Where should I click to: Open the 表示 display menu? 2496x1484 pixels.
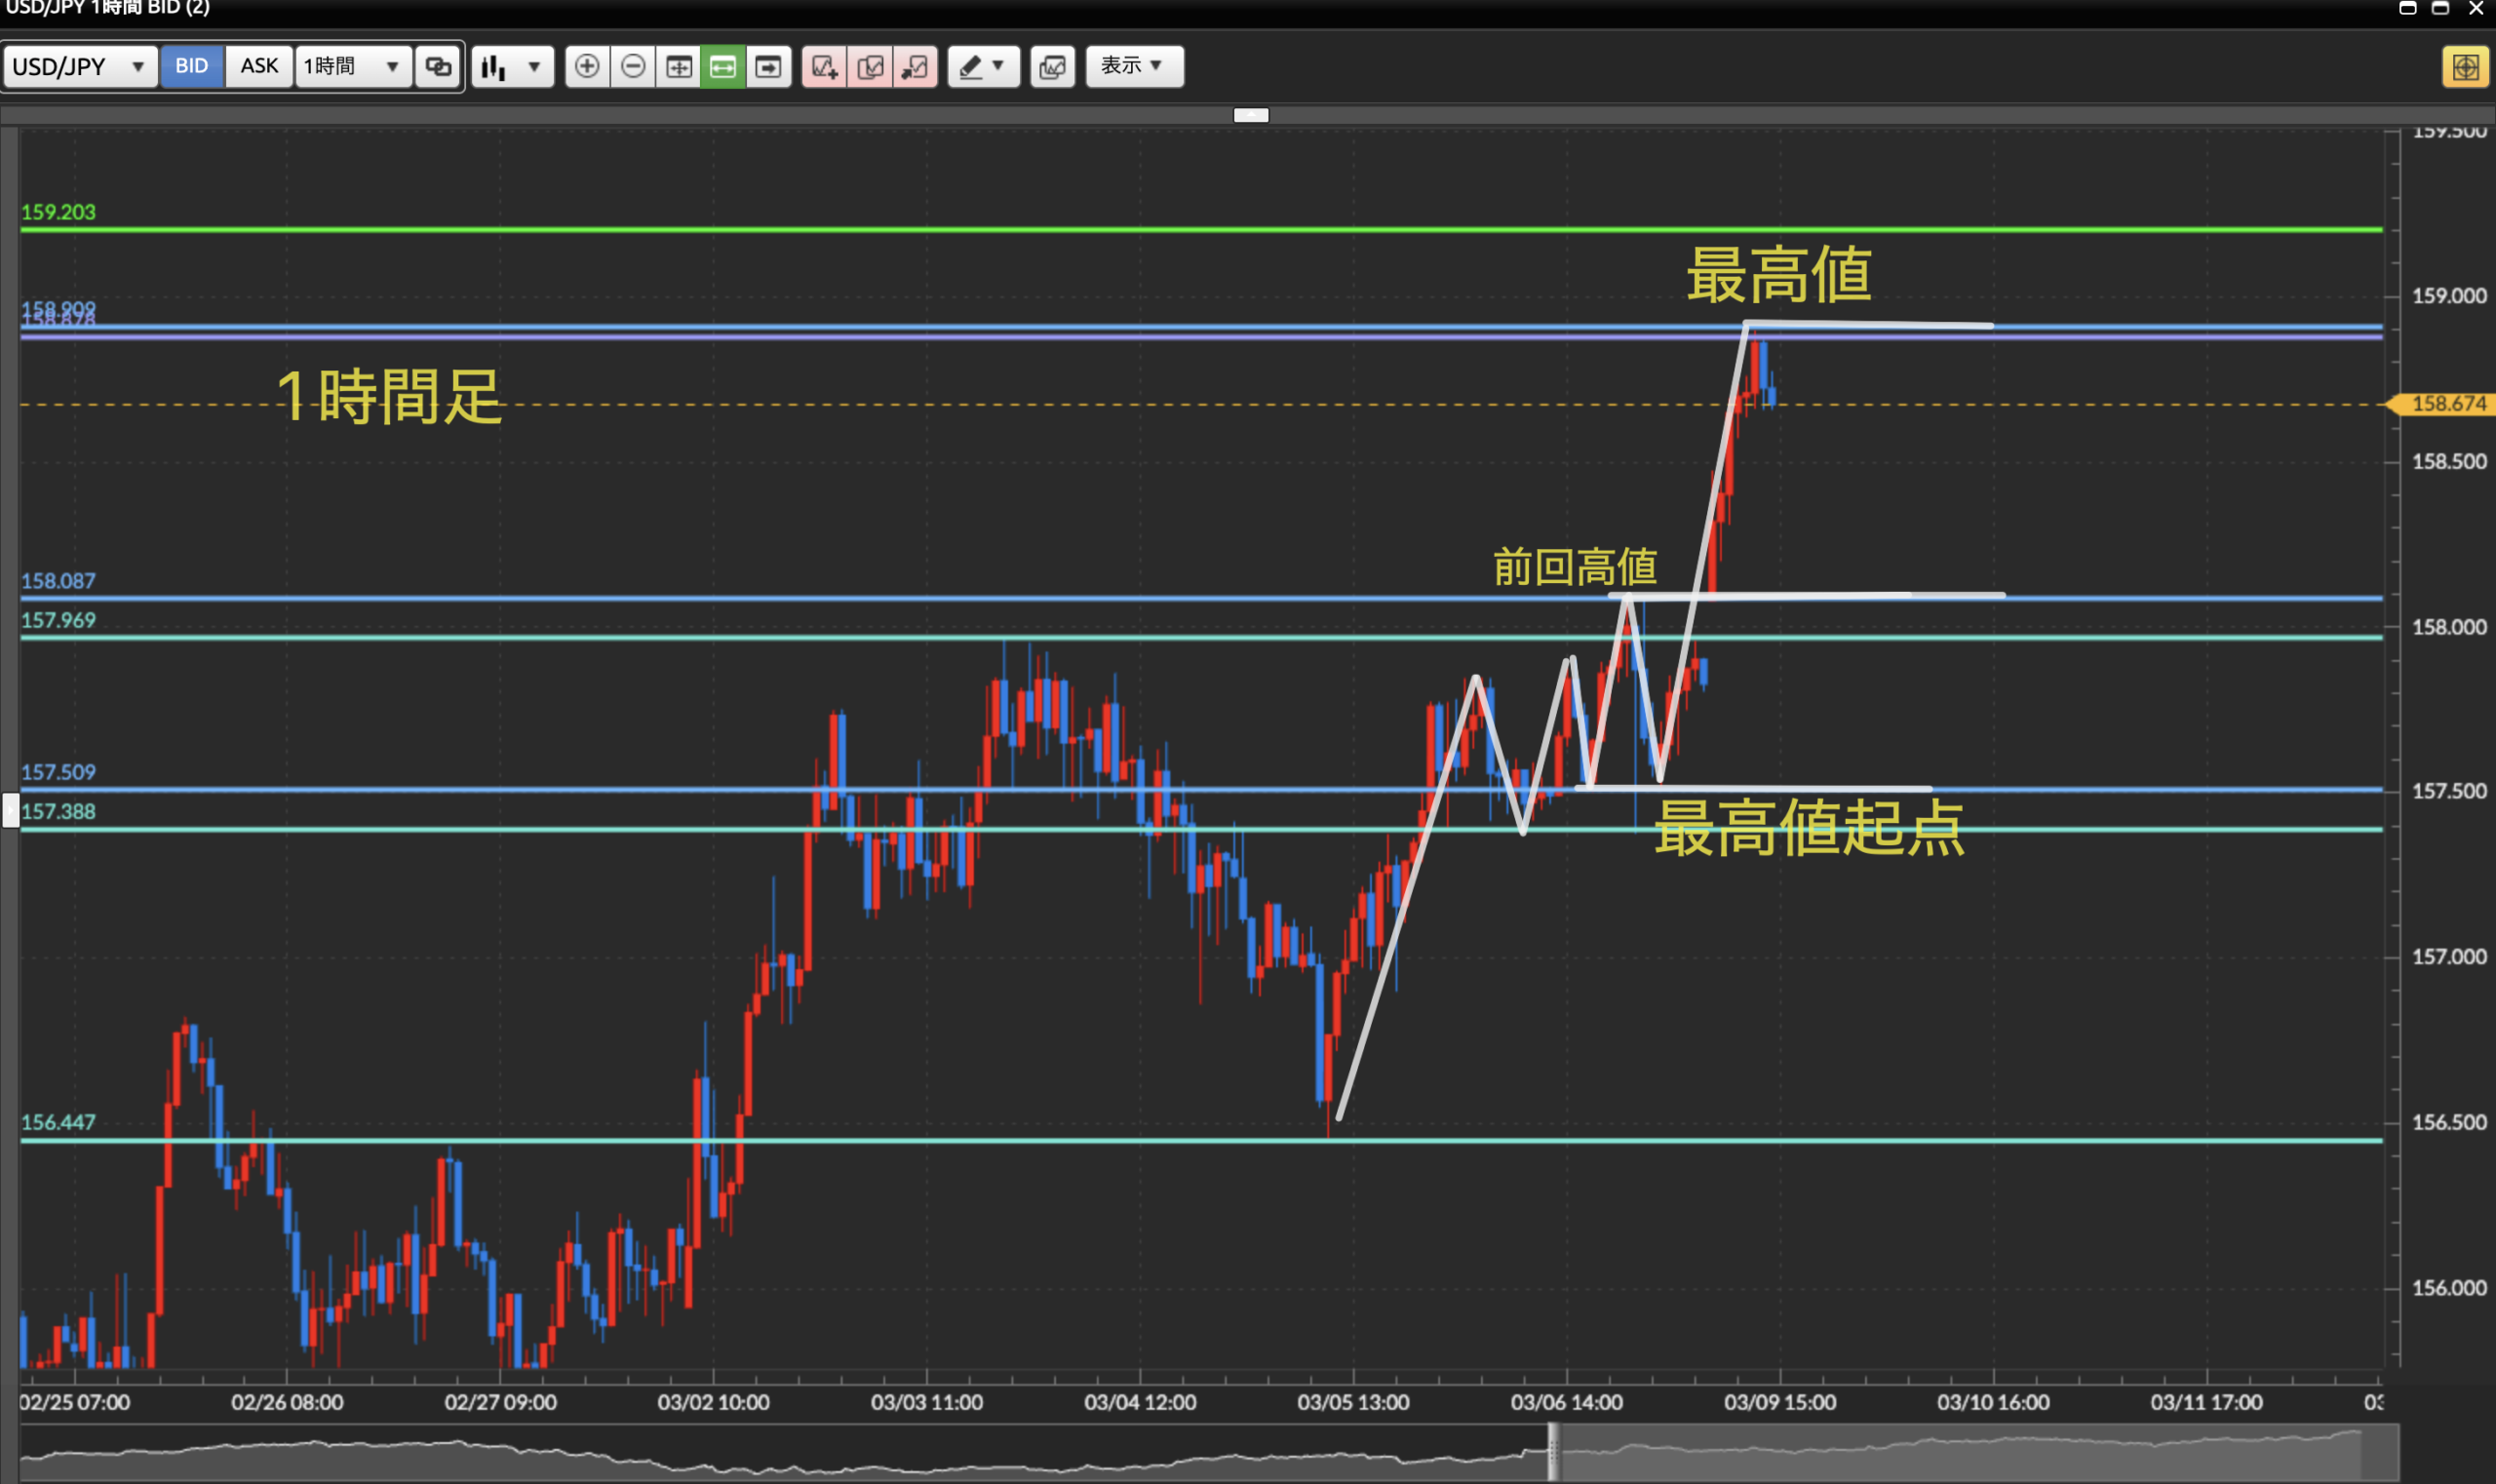click(1133, 66)
